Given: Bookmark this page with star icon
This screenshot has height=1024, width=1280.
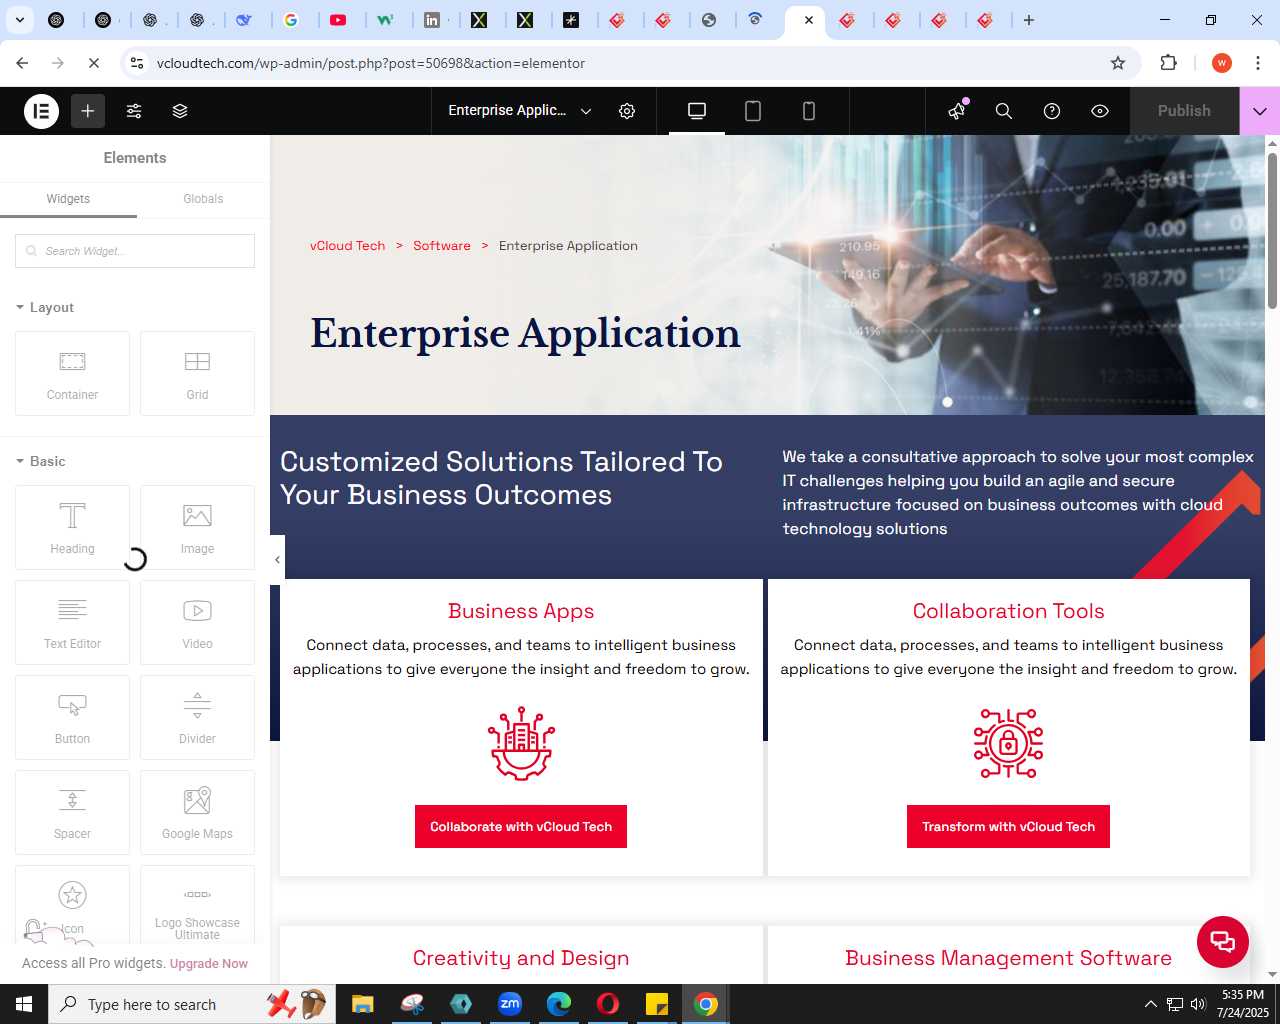Looking at the screenshot, I should pyautogui.click(x=1118, y=63).
